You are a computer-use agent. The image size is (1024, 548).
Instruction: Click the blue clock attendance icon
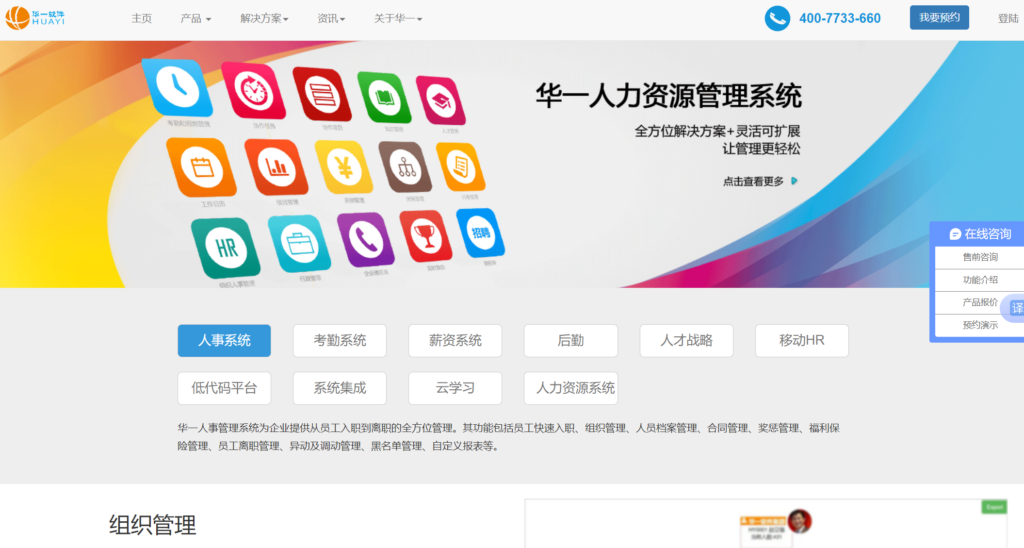[177, 88]
